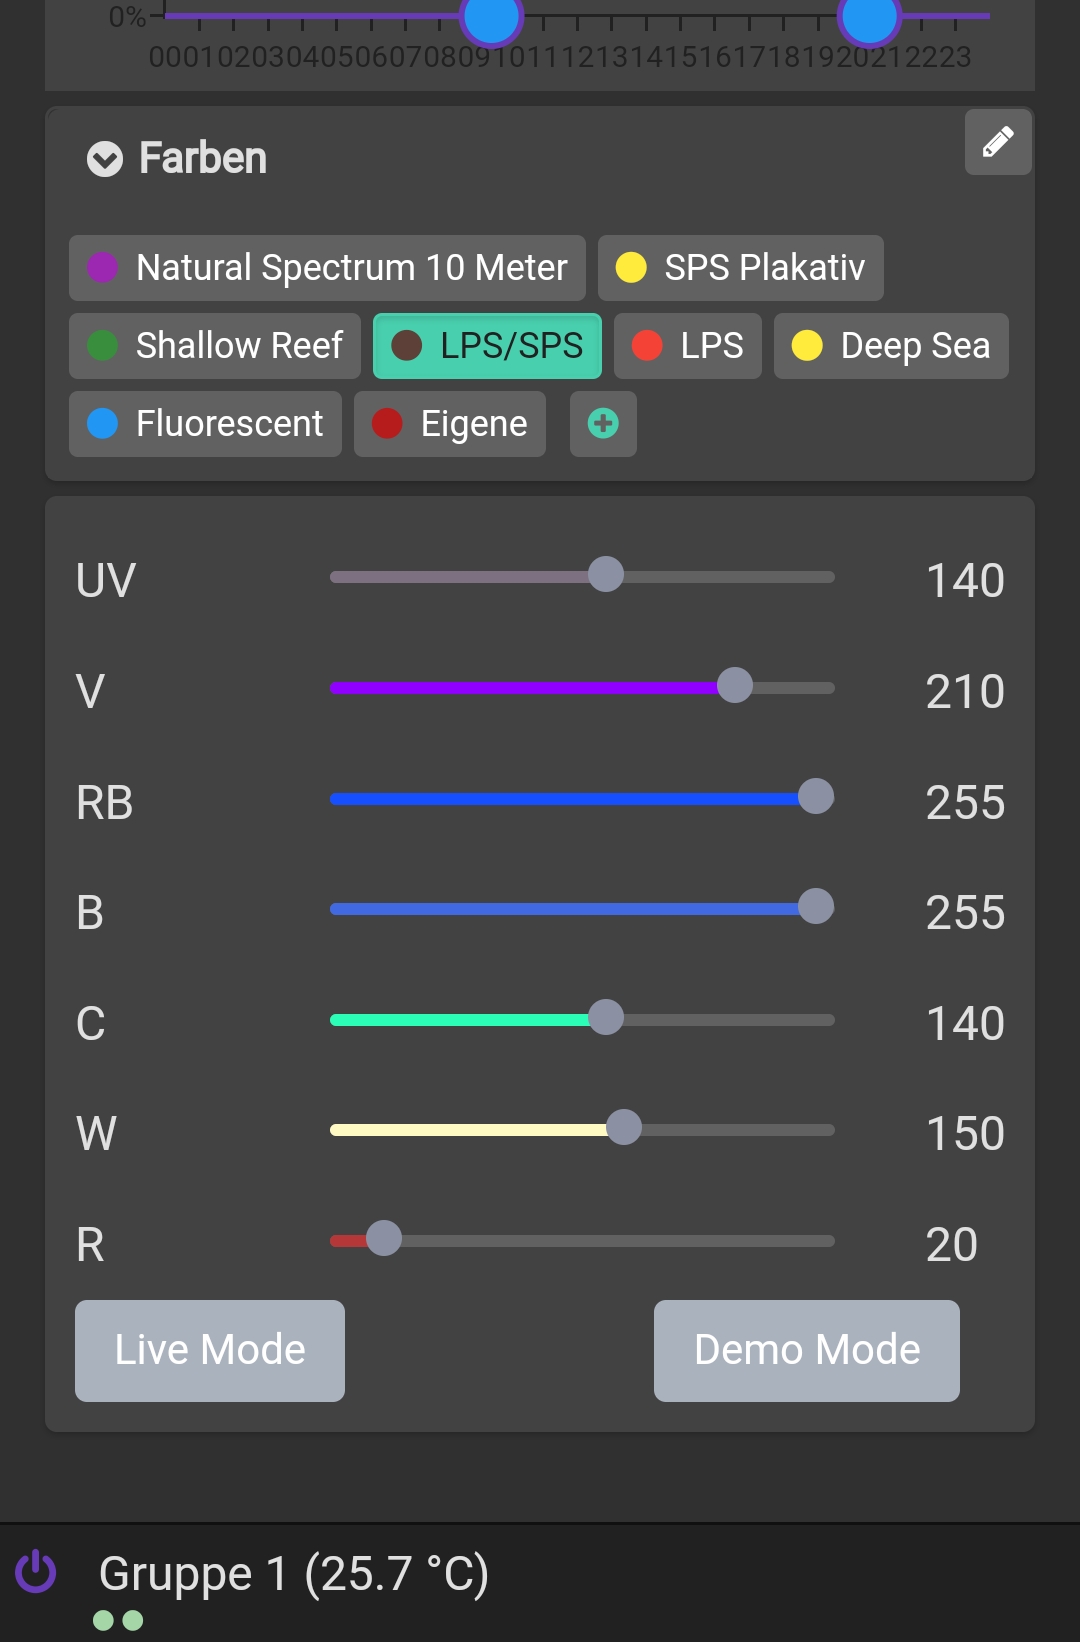The height and width of the screenshot is (1642, 1080).
Task: Add a new color preset with plus icon
Action: (x=603, y=424)
